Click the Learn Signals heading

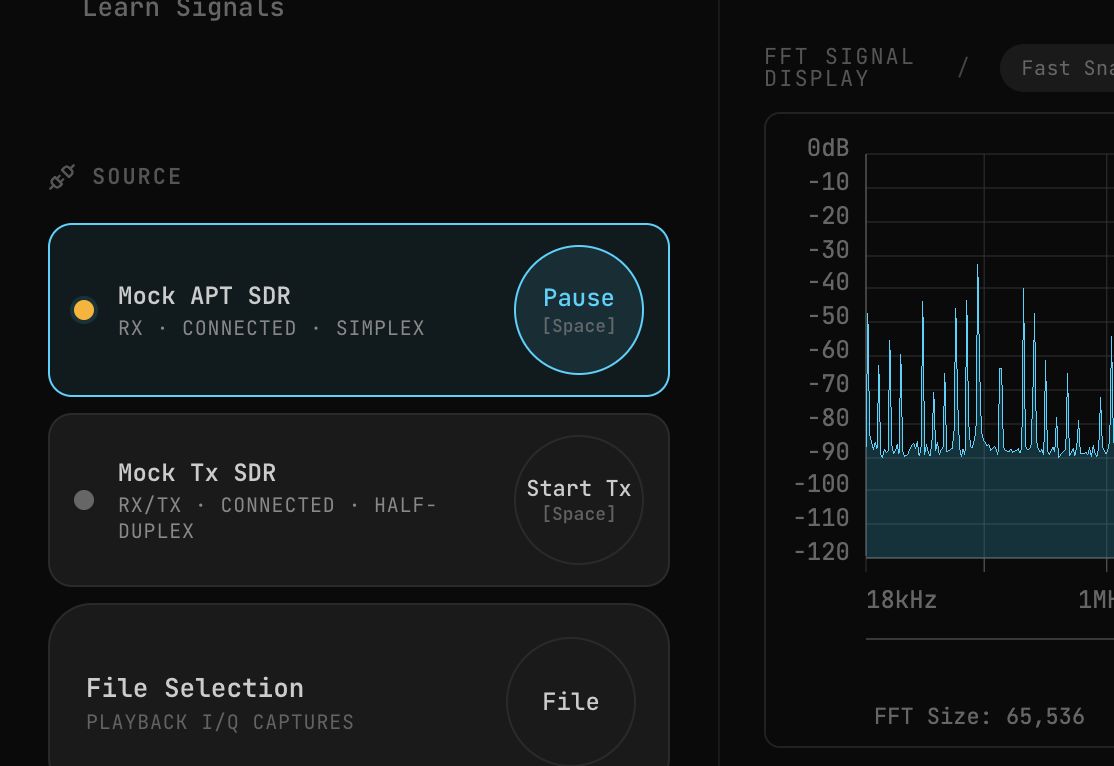183,9
